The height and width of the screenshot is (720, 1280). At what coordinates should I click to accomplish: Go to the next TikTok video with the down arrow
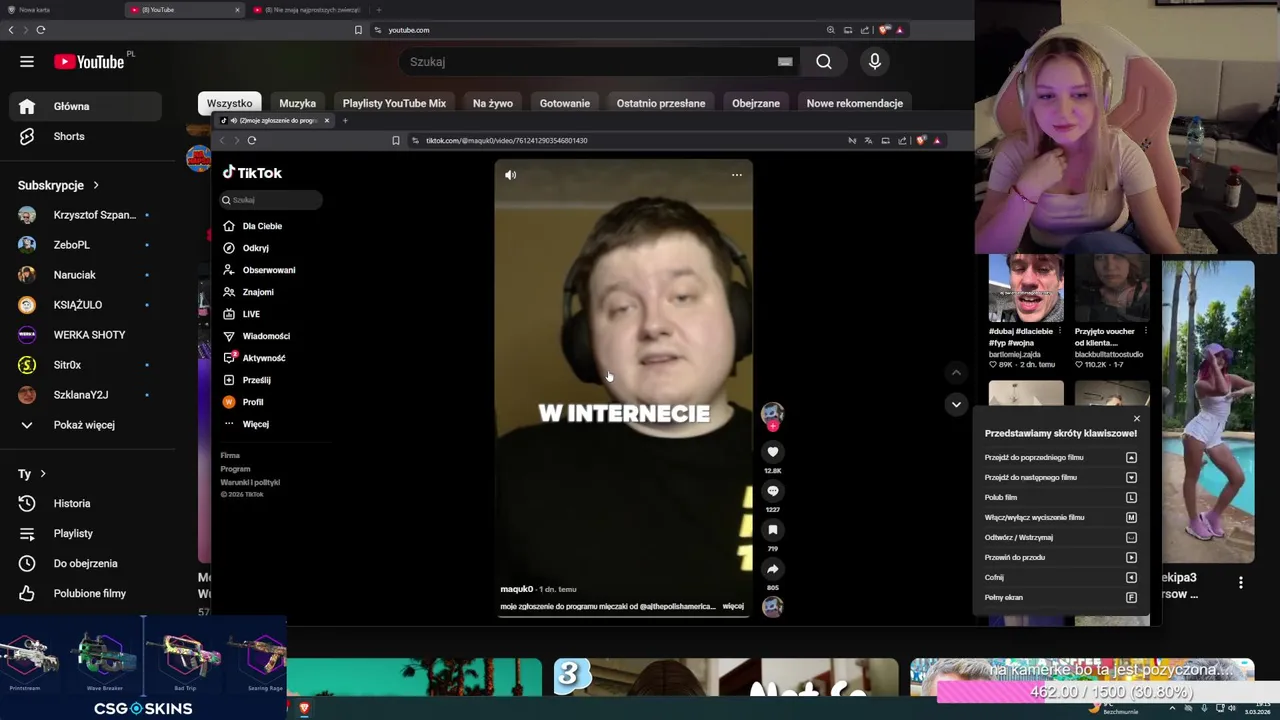click(956, 405)
